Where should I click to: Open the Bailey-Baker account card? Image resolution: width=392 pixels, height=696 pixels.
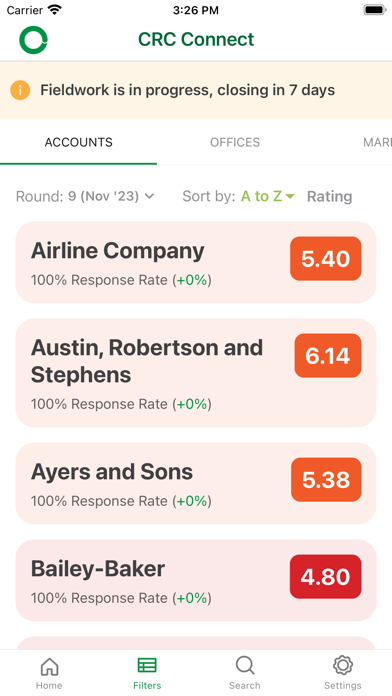[196, 581]
